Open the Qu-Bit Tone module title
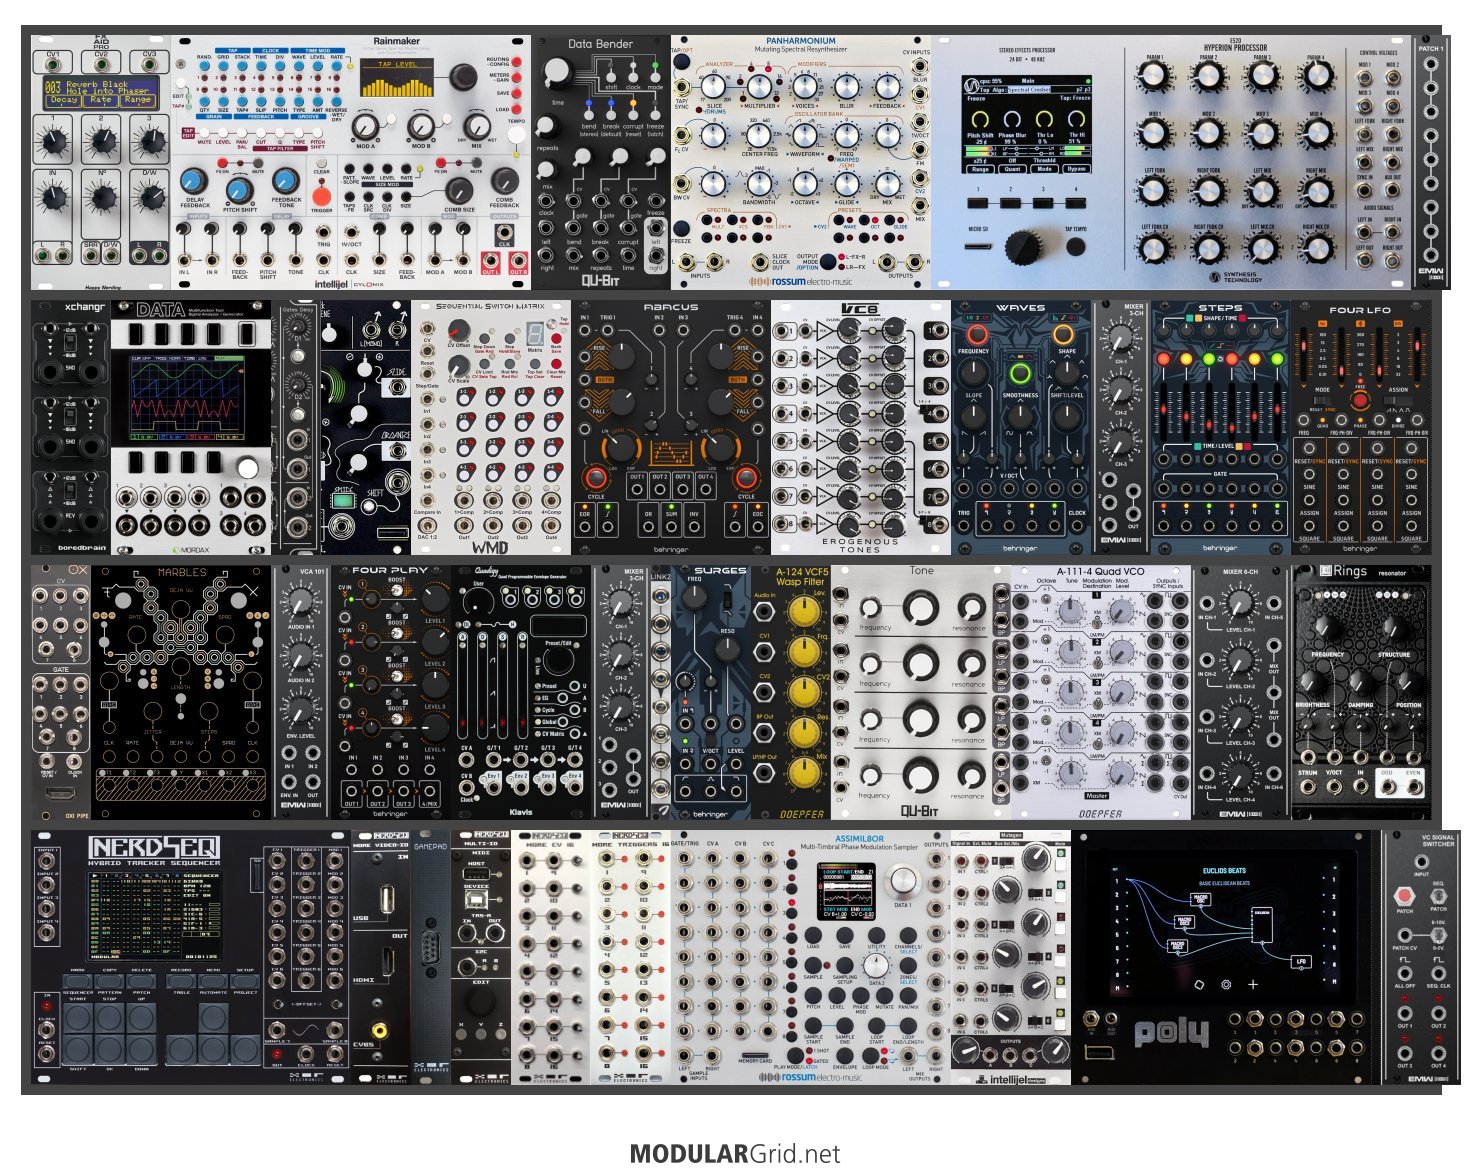This screenshot has width=1472, height=1175. (921, 570)
